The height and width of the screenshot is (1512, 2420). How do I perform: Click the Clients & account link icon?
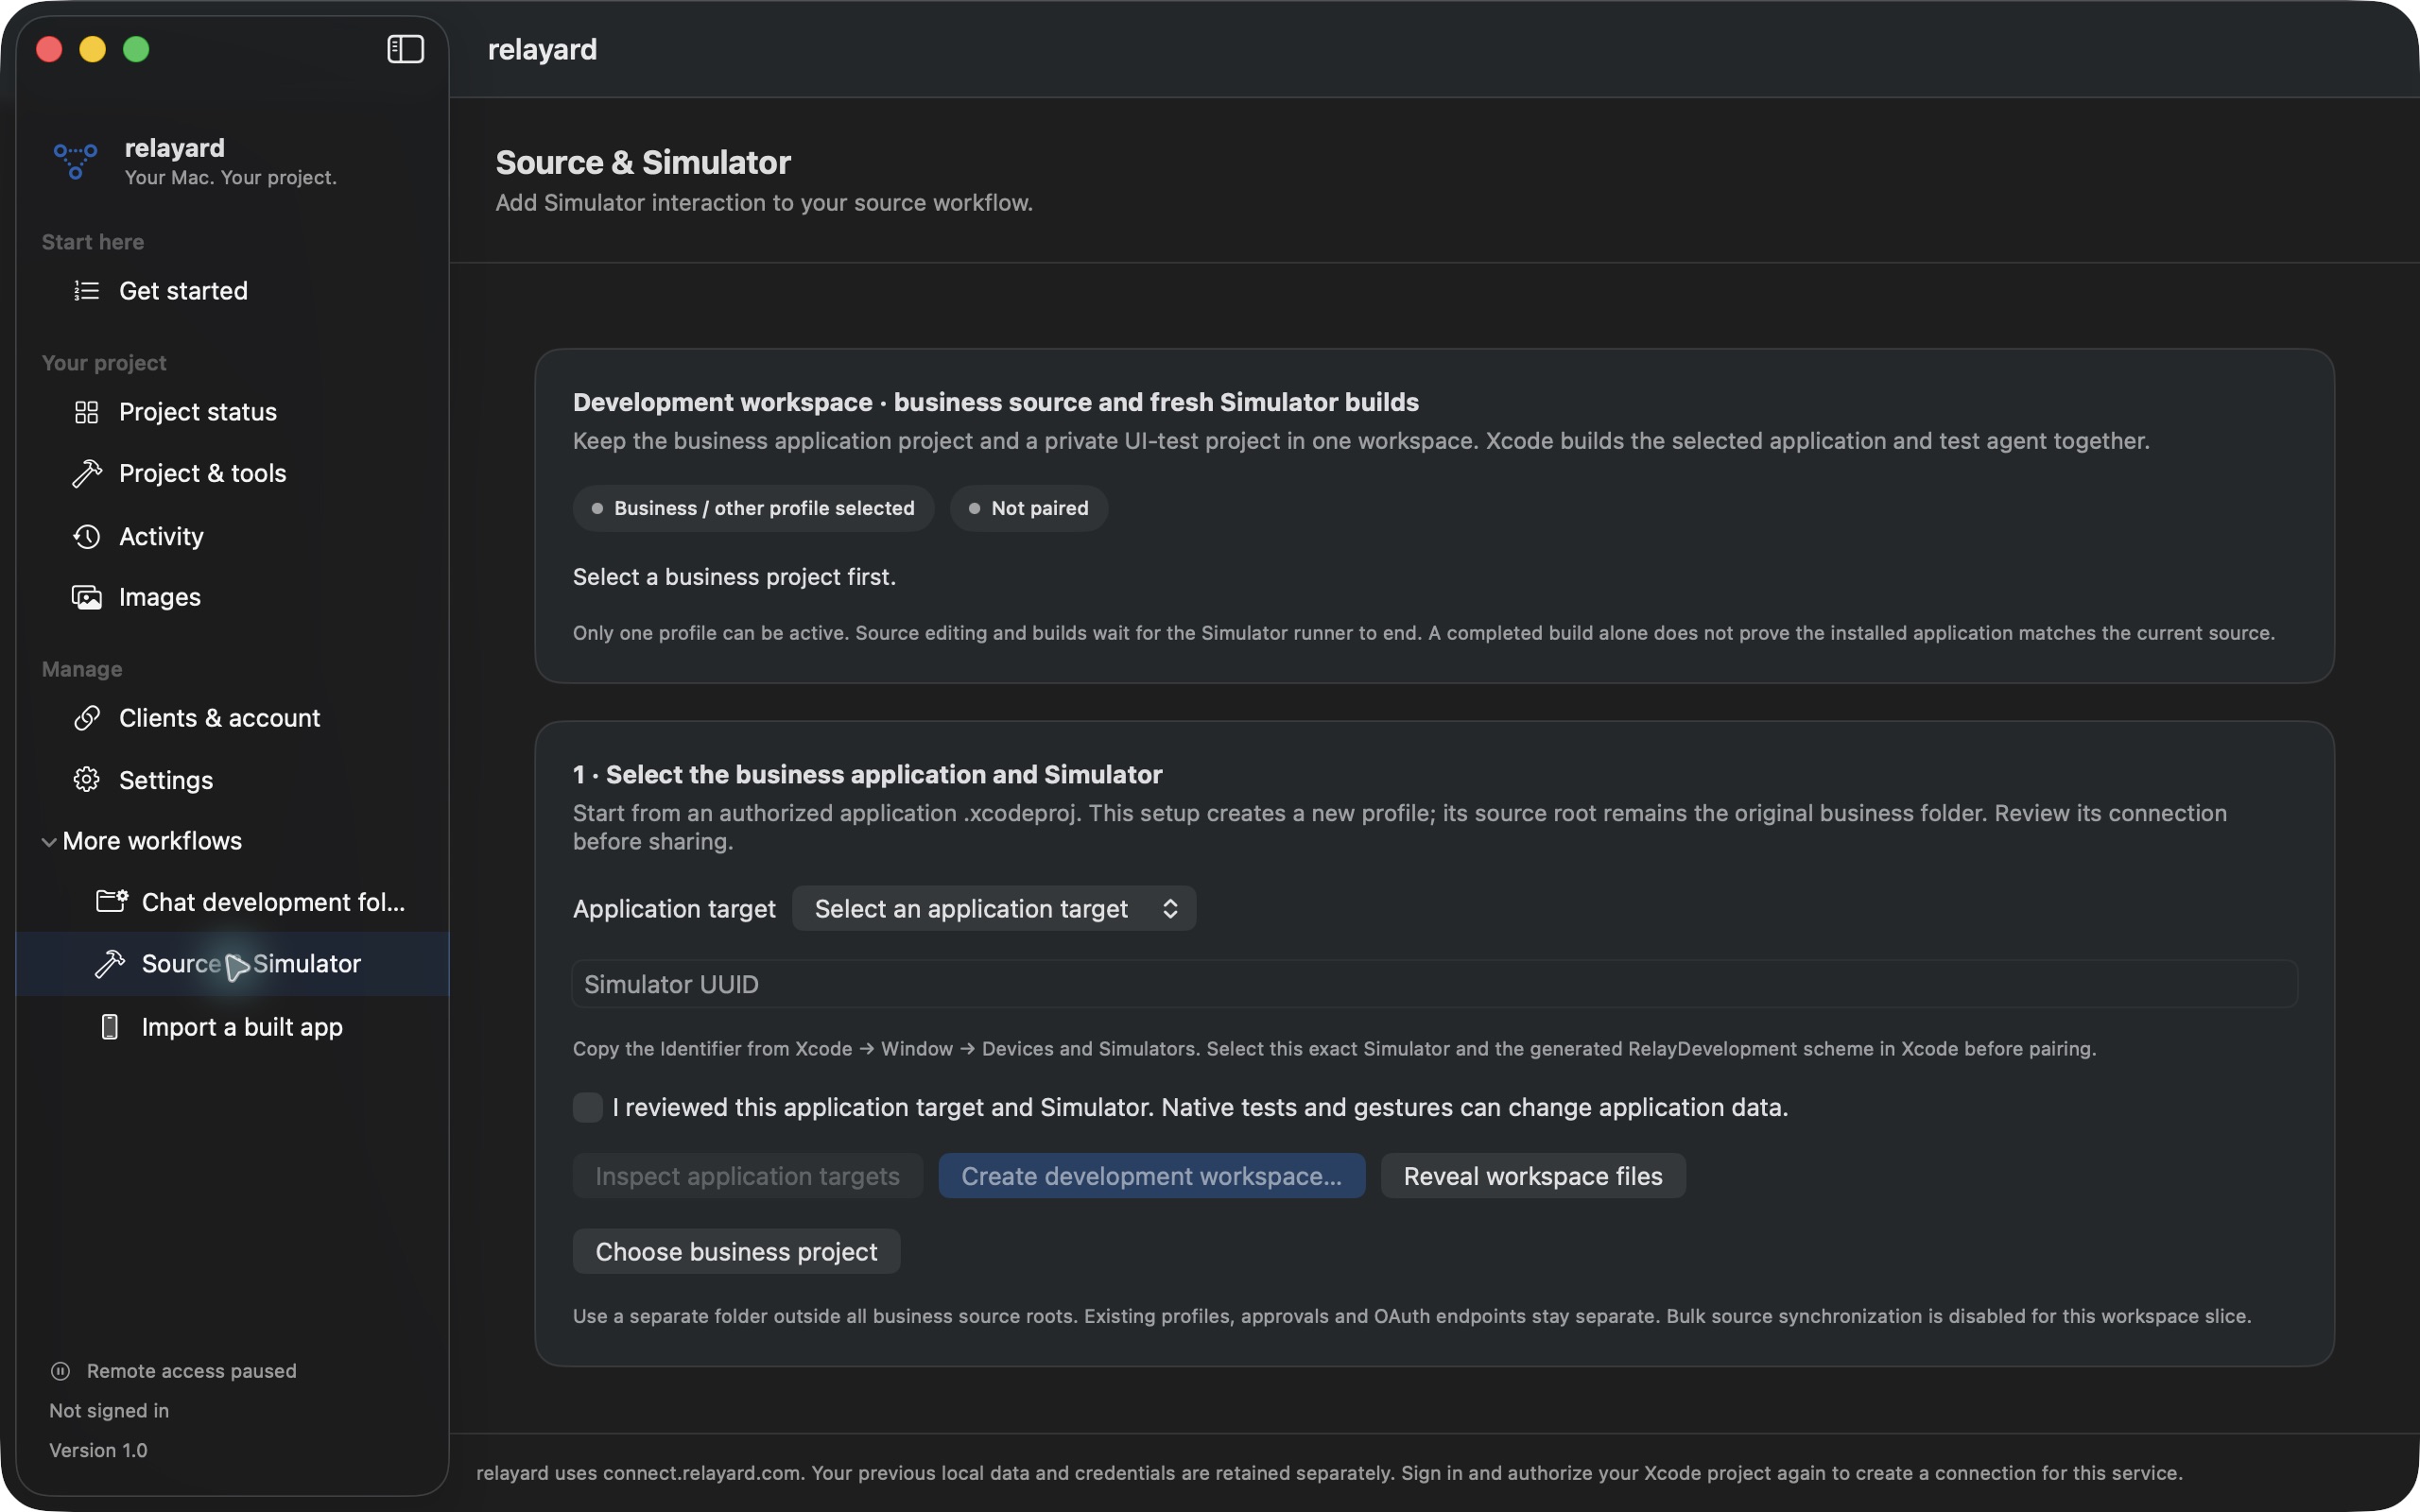[x=87, y=718]
